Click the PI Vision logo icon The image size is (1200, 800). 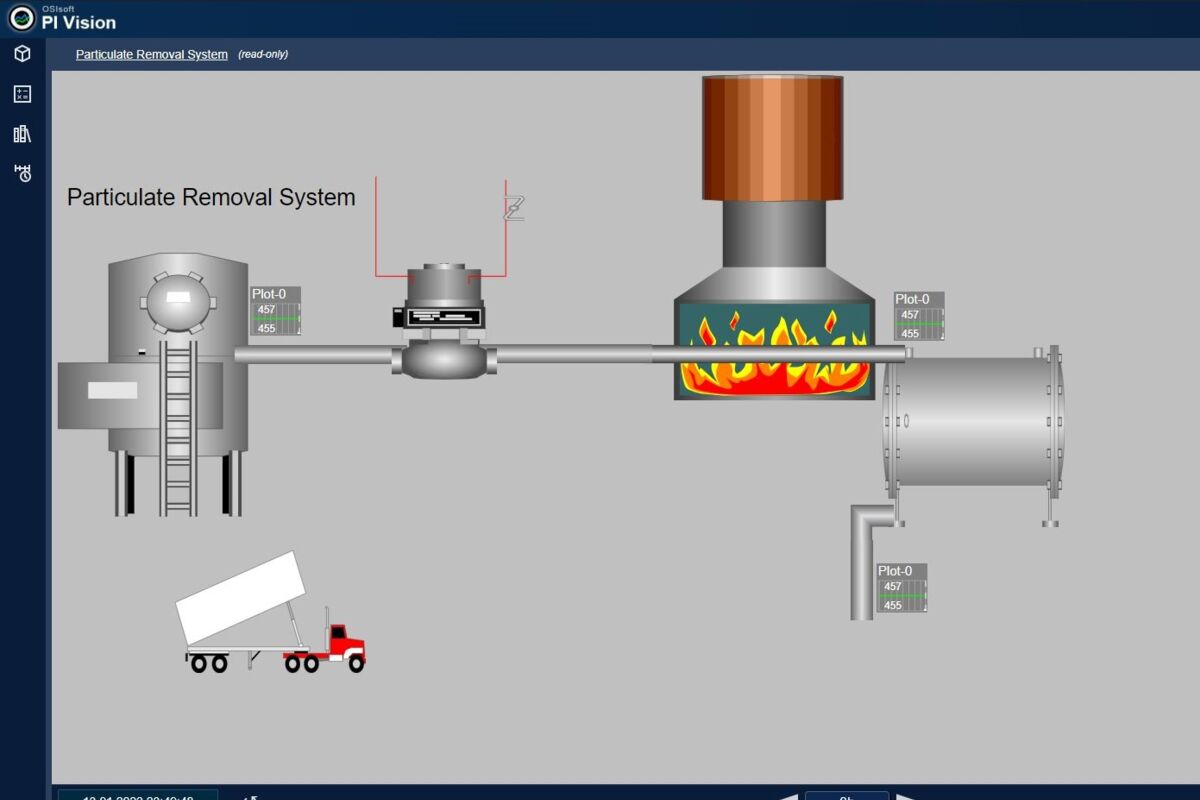click(x=21, y=18)
